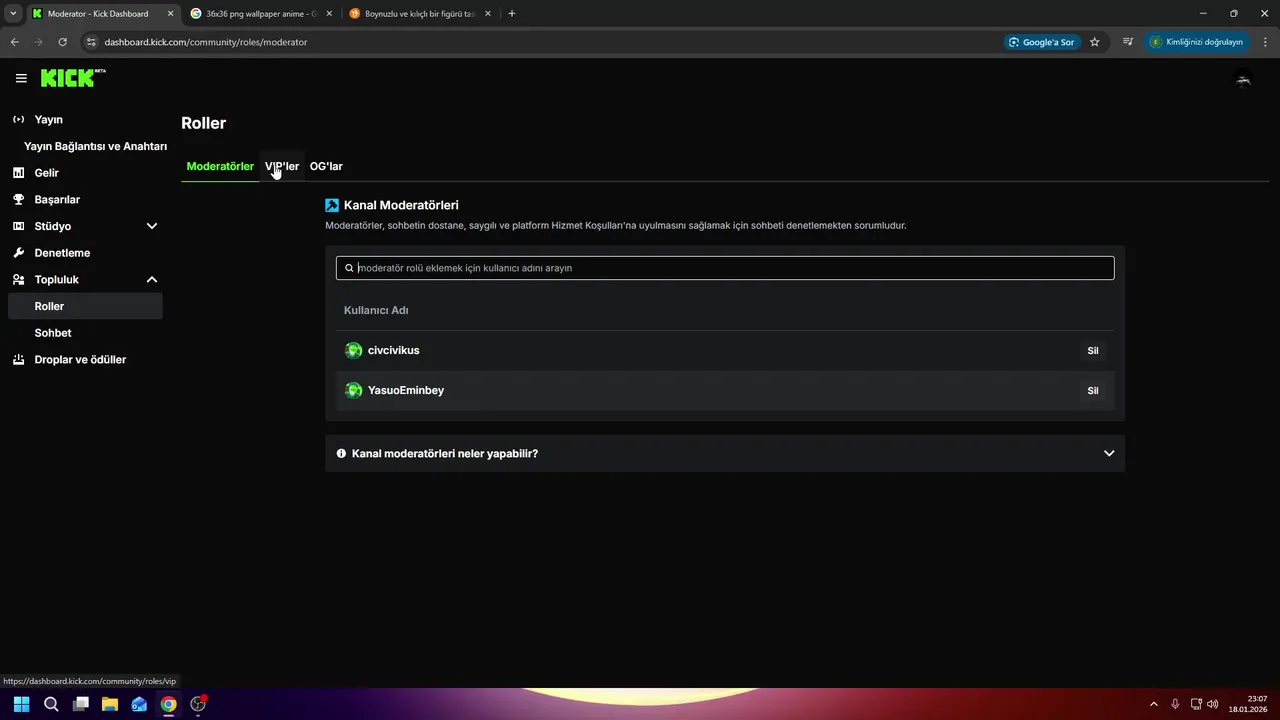
Task: Click the civcivikus username
Action: tap(394, 350)
